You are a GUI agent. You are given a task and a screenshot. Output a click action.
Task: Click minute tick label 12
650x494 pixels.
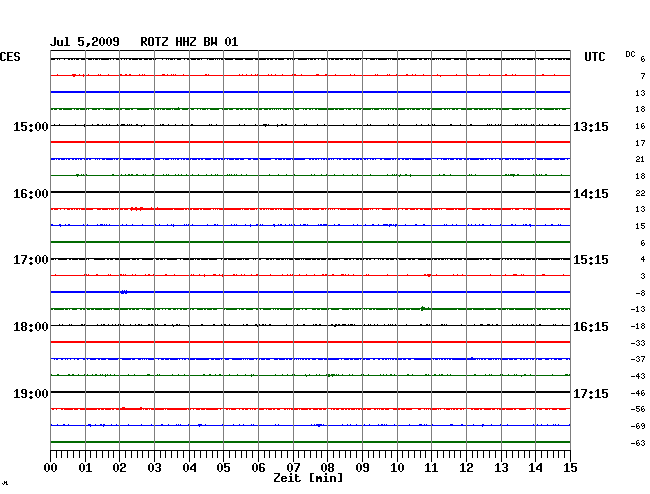(x=466, y=467)
